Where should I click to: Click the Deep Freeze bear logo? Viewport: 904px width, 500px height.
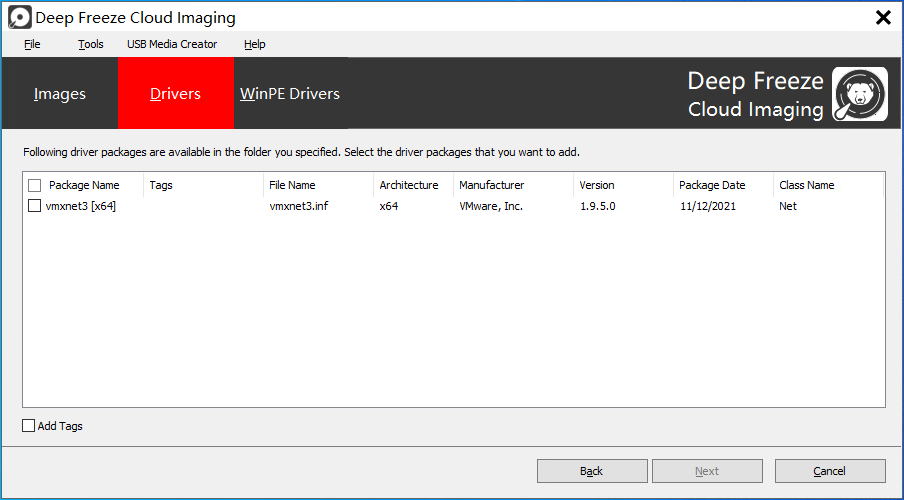(x=860, y=93)
